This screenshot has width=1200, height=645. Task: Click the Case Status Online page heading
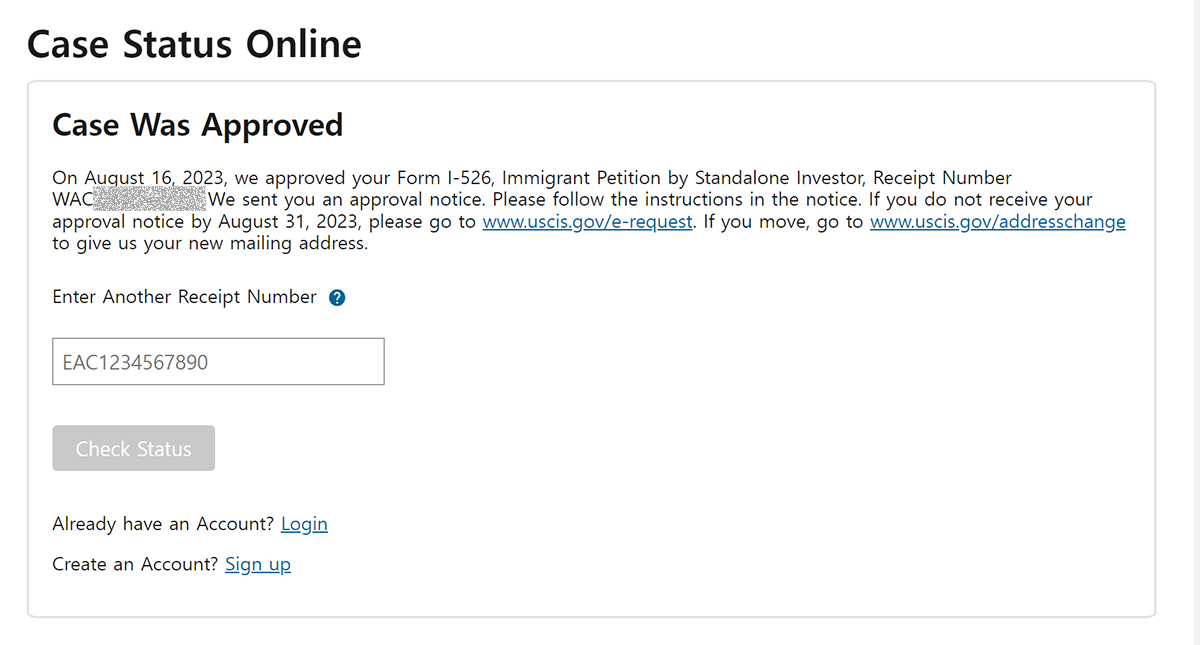194,45
